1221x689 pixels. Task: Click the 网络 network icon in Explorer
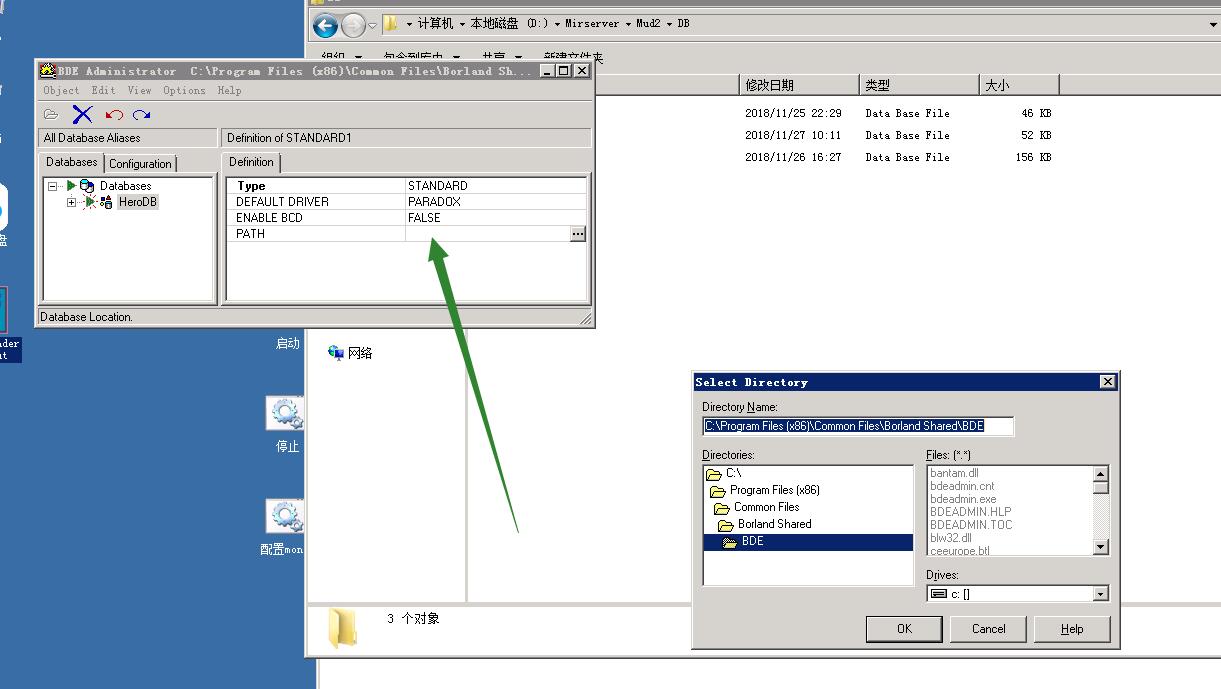coord(336,353)
